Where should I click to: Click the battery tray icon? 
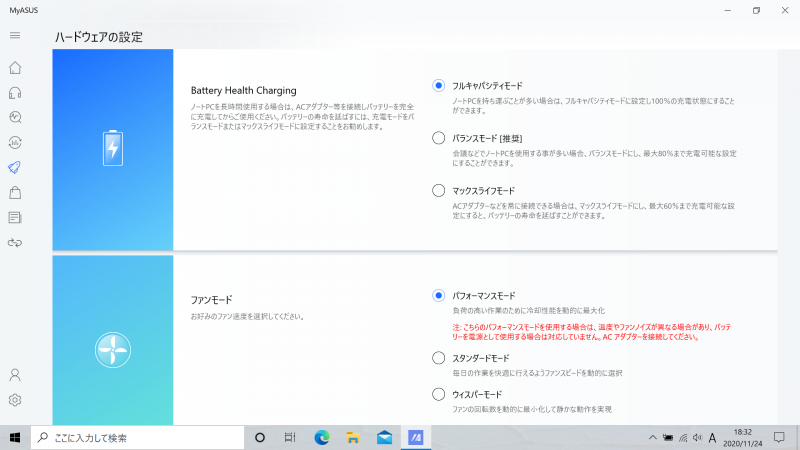[x=667, y=438]
